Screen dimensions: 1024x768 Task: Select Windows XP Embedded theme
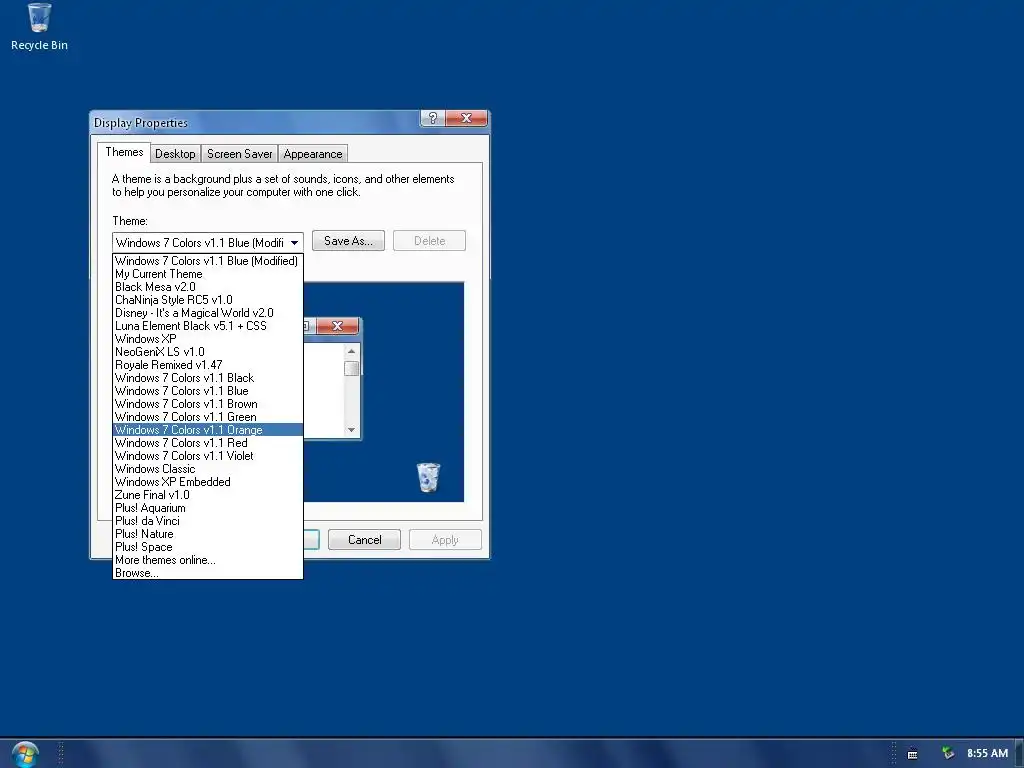208,482
